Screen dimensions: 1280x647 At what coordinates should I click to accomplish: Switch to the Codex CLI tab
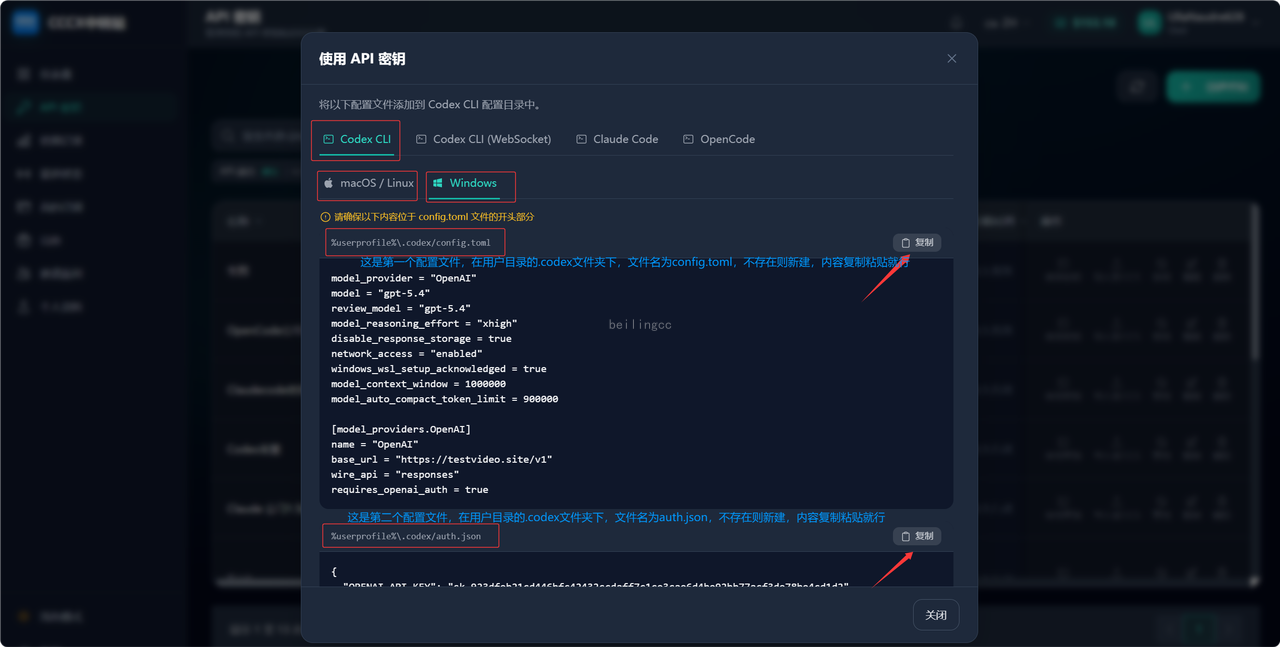[356, 139]
